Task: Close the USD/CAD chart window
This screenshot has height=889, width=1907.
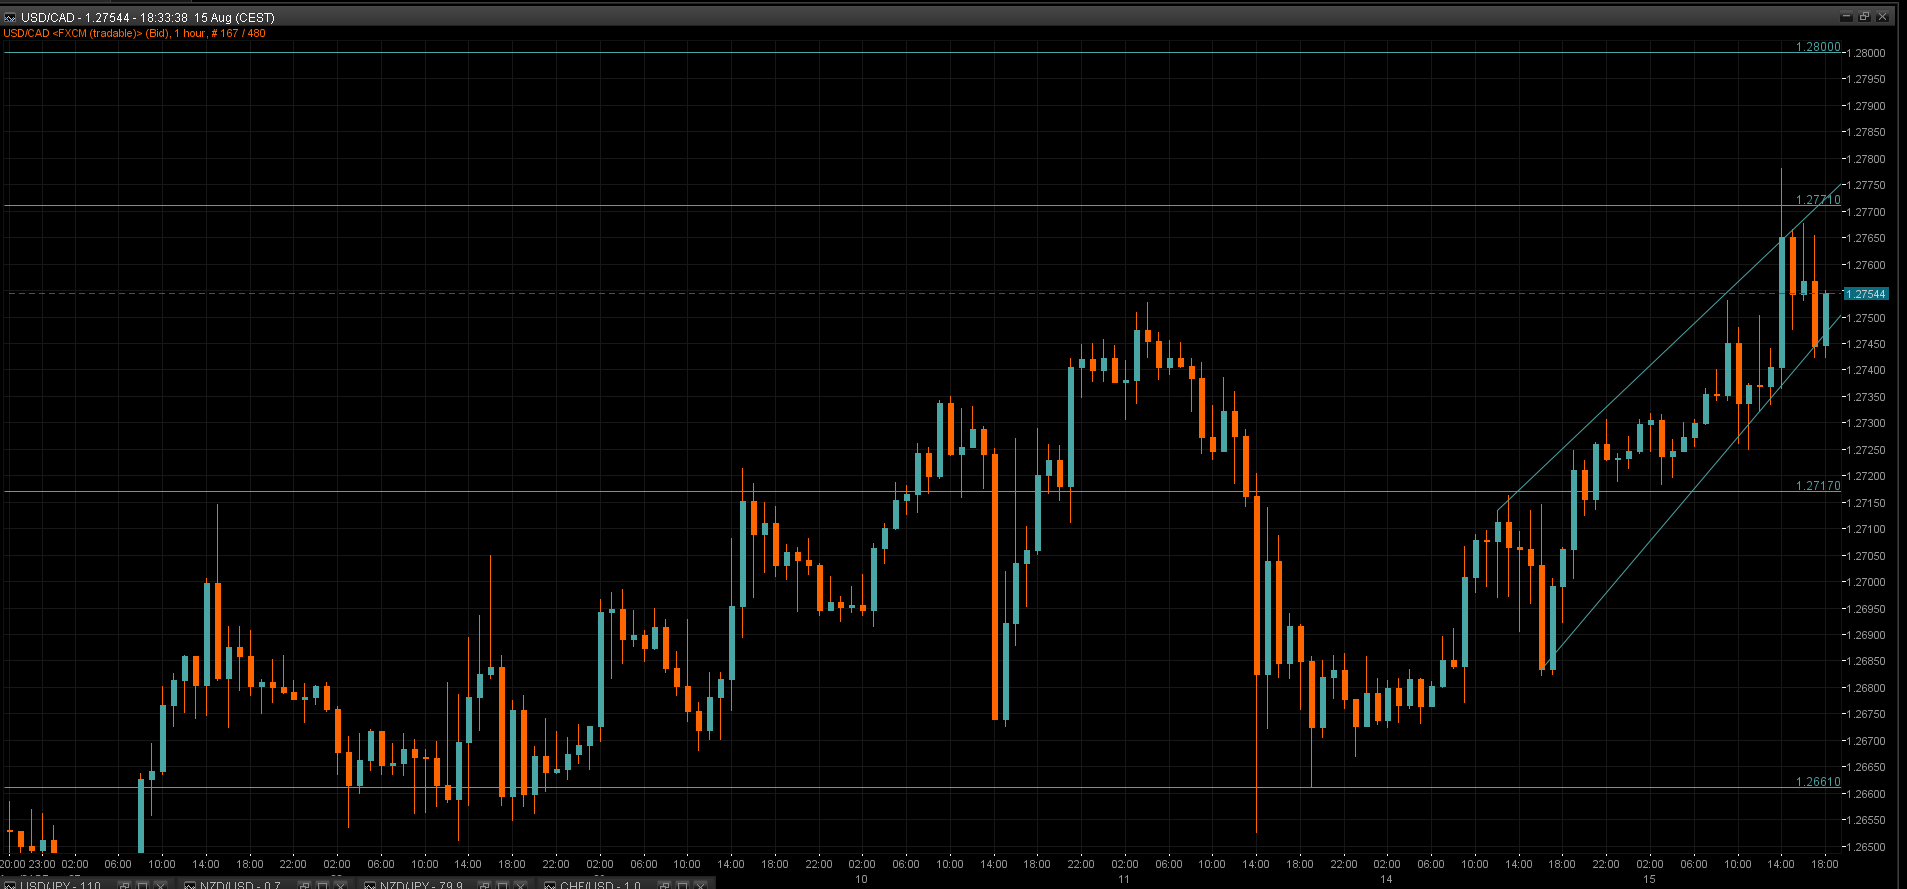Action: click(1883, 17)
